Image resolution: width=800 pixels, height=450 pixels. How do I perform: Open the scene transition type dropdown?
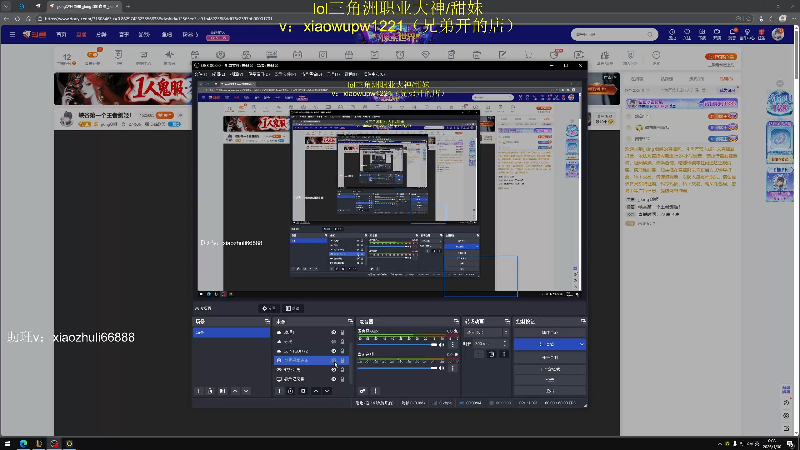point(486,332)
